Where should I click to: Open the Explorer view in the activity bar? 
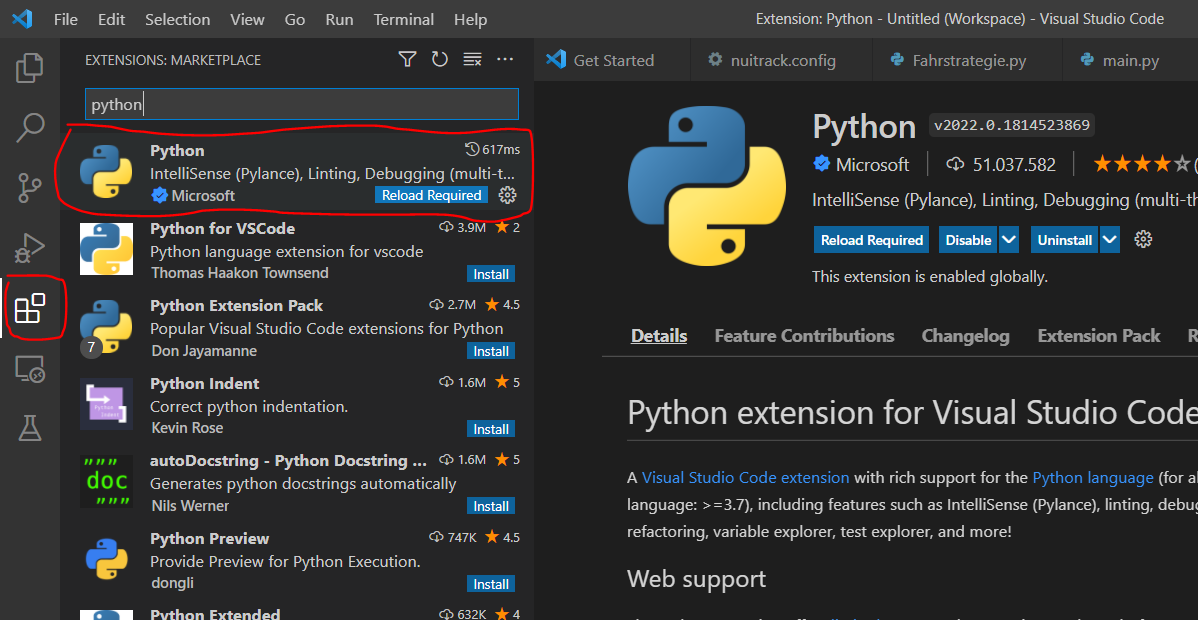pyautogui.click(x=29, y=68)
